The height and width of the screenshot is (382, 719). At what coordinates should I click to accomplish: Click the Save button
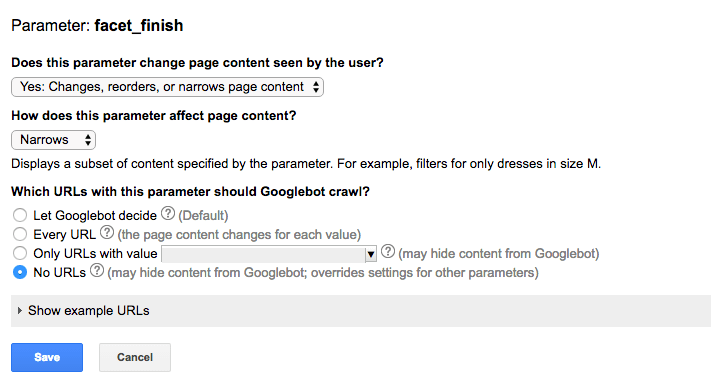47,357
